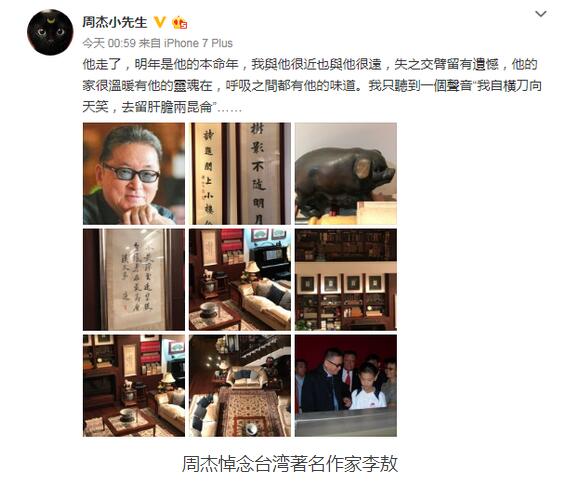Open the bronze pig sculpture photo
The image size is (574, 486).
tap(346, 173)
